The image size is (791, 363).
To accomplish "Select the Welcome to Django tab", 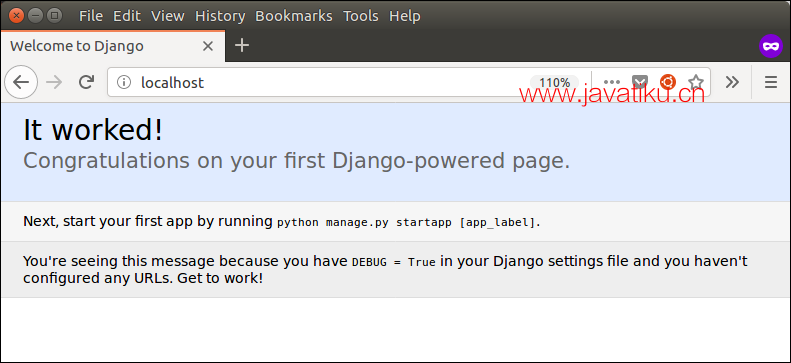I will 113,46.
